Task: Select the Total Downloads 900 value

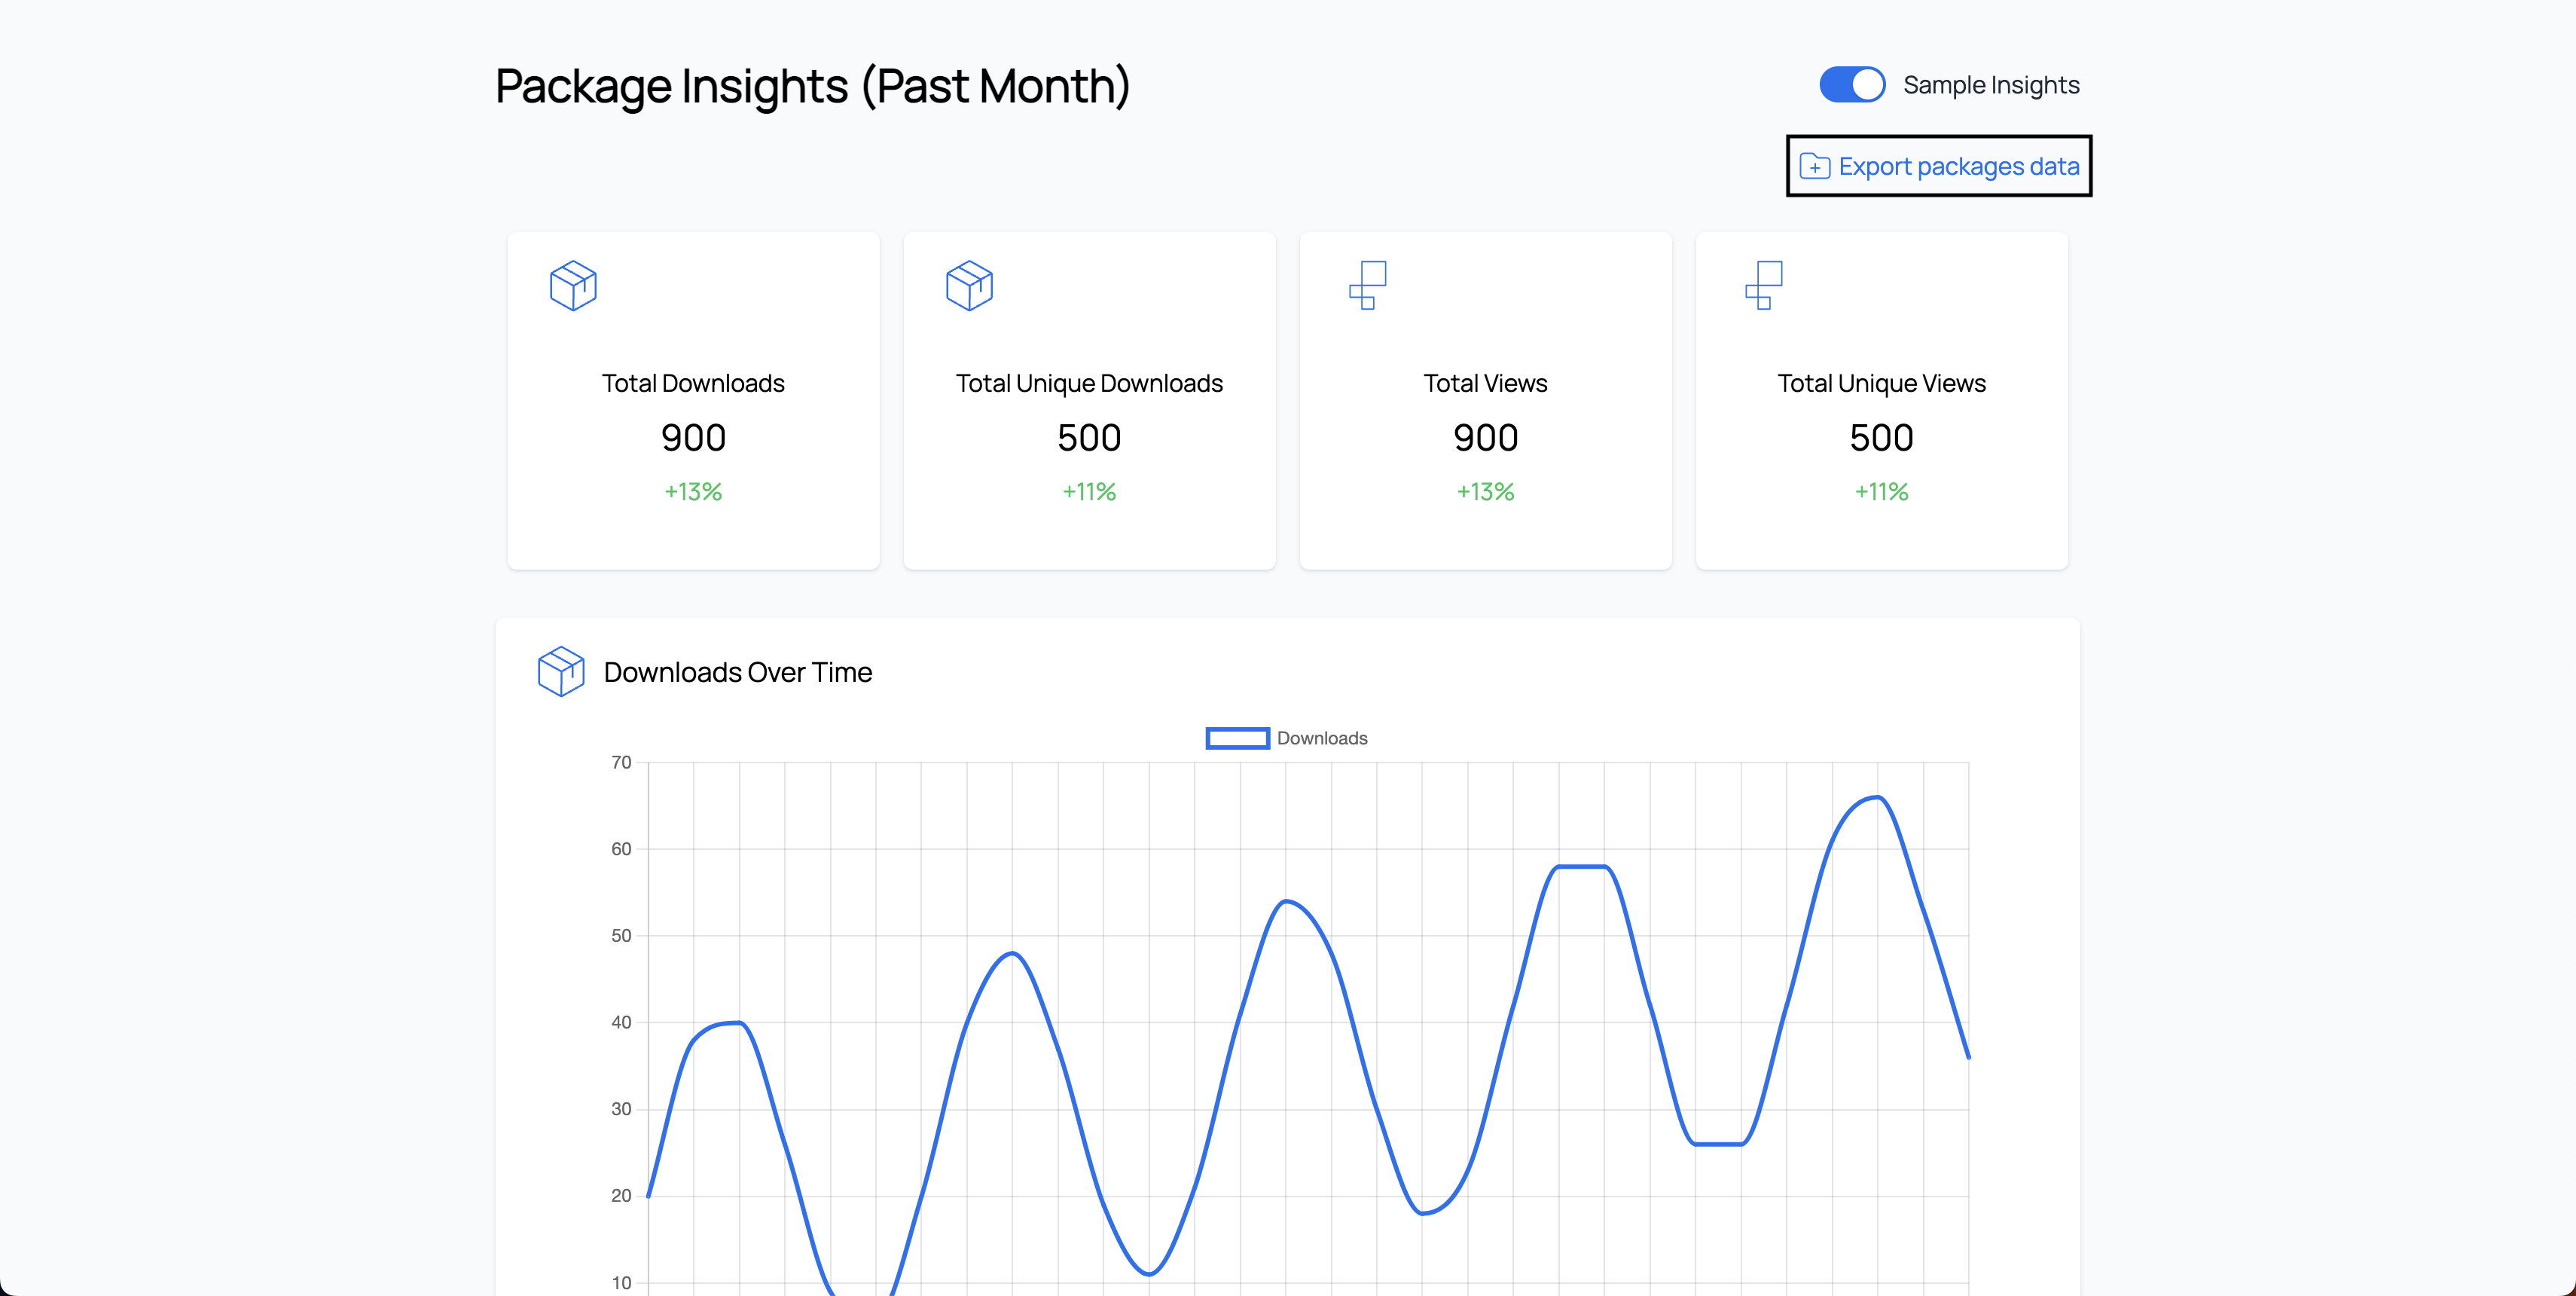Action: [693, 438]
